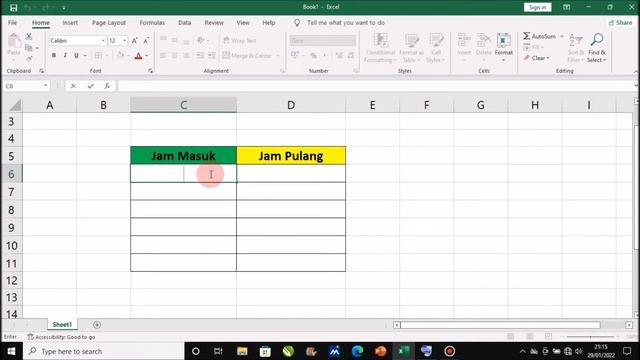The height and width of the screenshot is (360, 640).
Task: Toggle Italic formatting
Action: [65, 56]
